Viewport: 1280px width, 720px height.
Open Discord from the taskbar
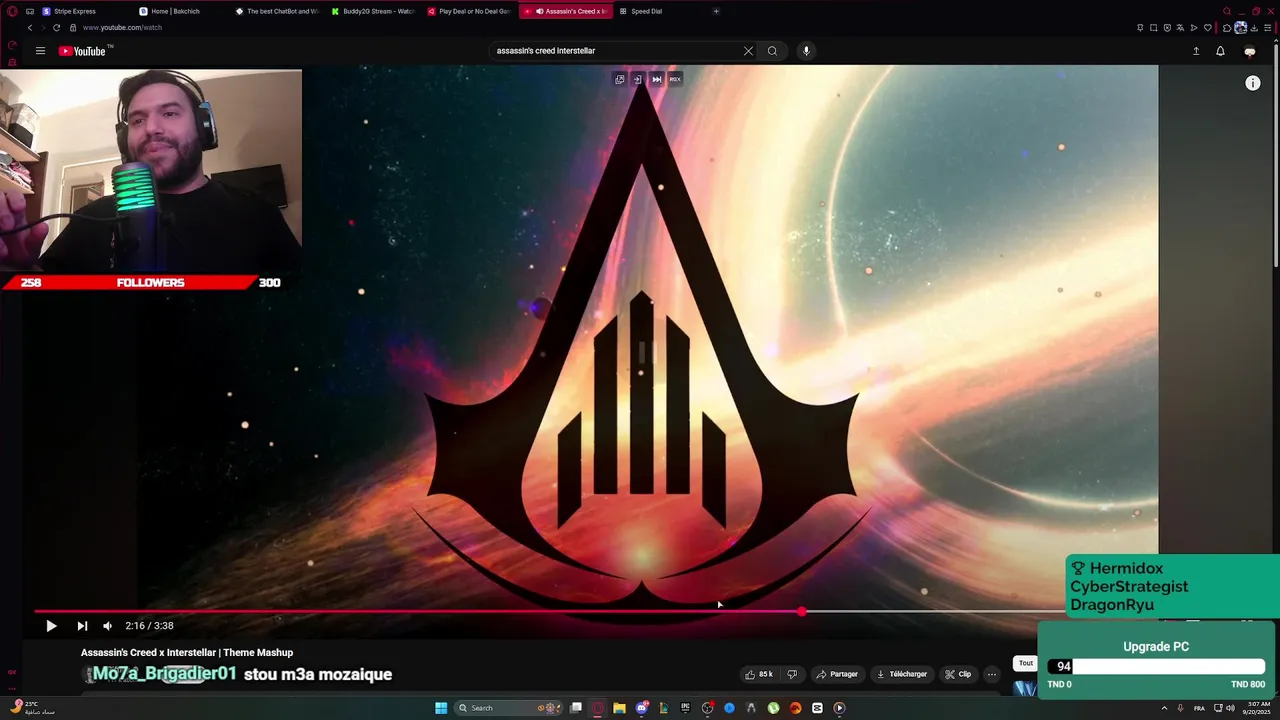pos(641,708)
